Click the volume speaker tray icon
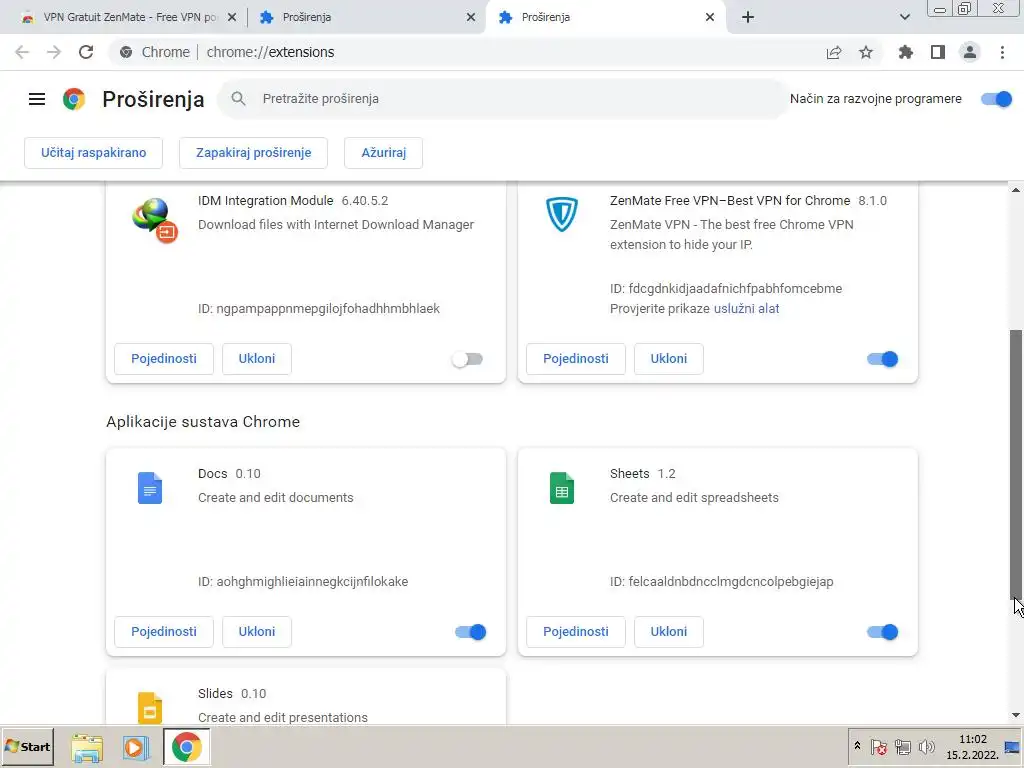Viewport: 1024px width, 768px height. (926, 747)
